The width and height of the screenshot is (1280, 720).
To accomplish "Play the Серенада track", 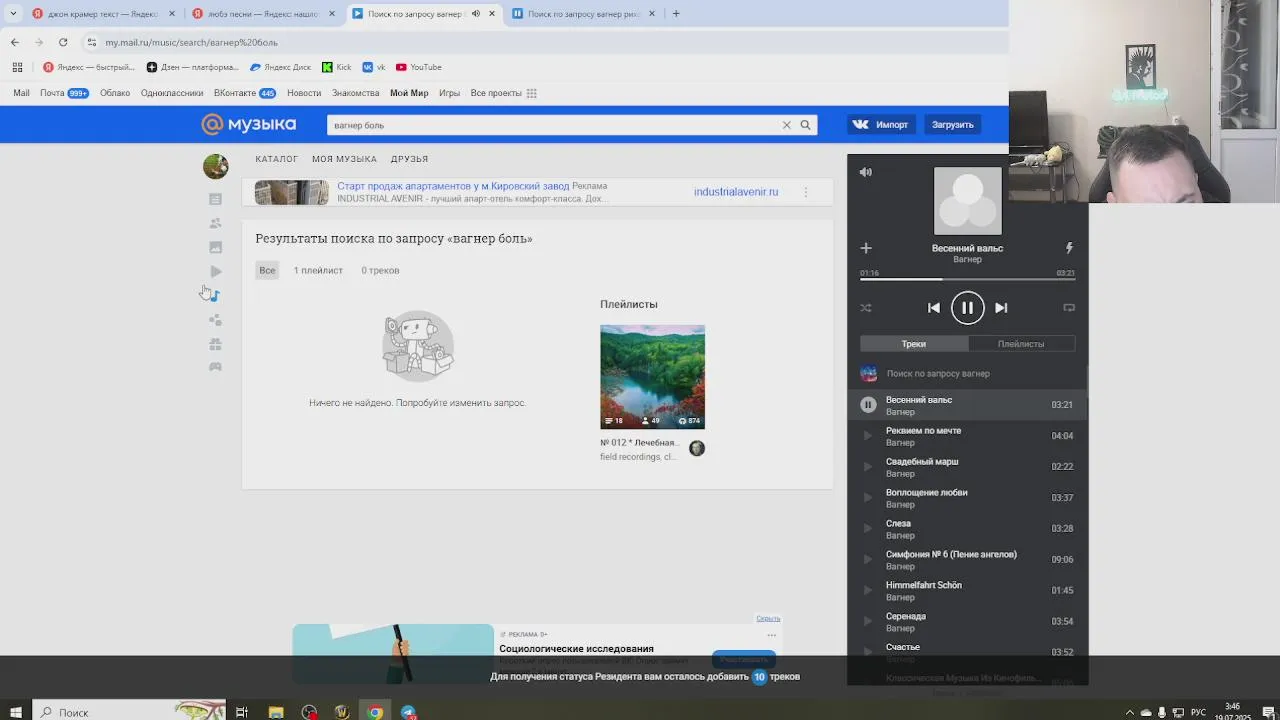I will [868, 622].
